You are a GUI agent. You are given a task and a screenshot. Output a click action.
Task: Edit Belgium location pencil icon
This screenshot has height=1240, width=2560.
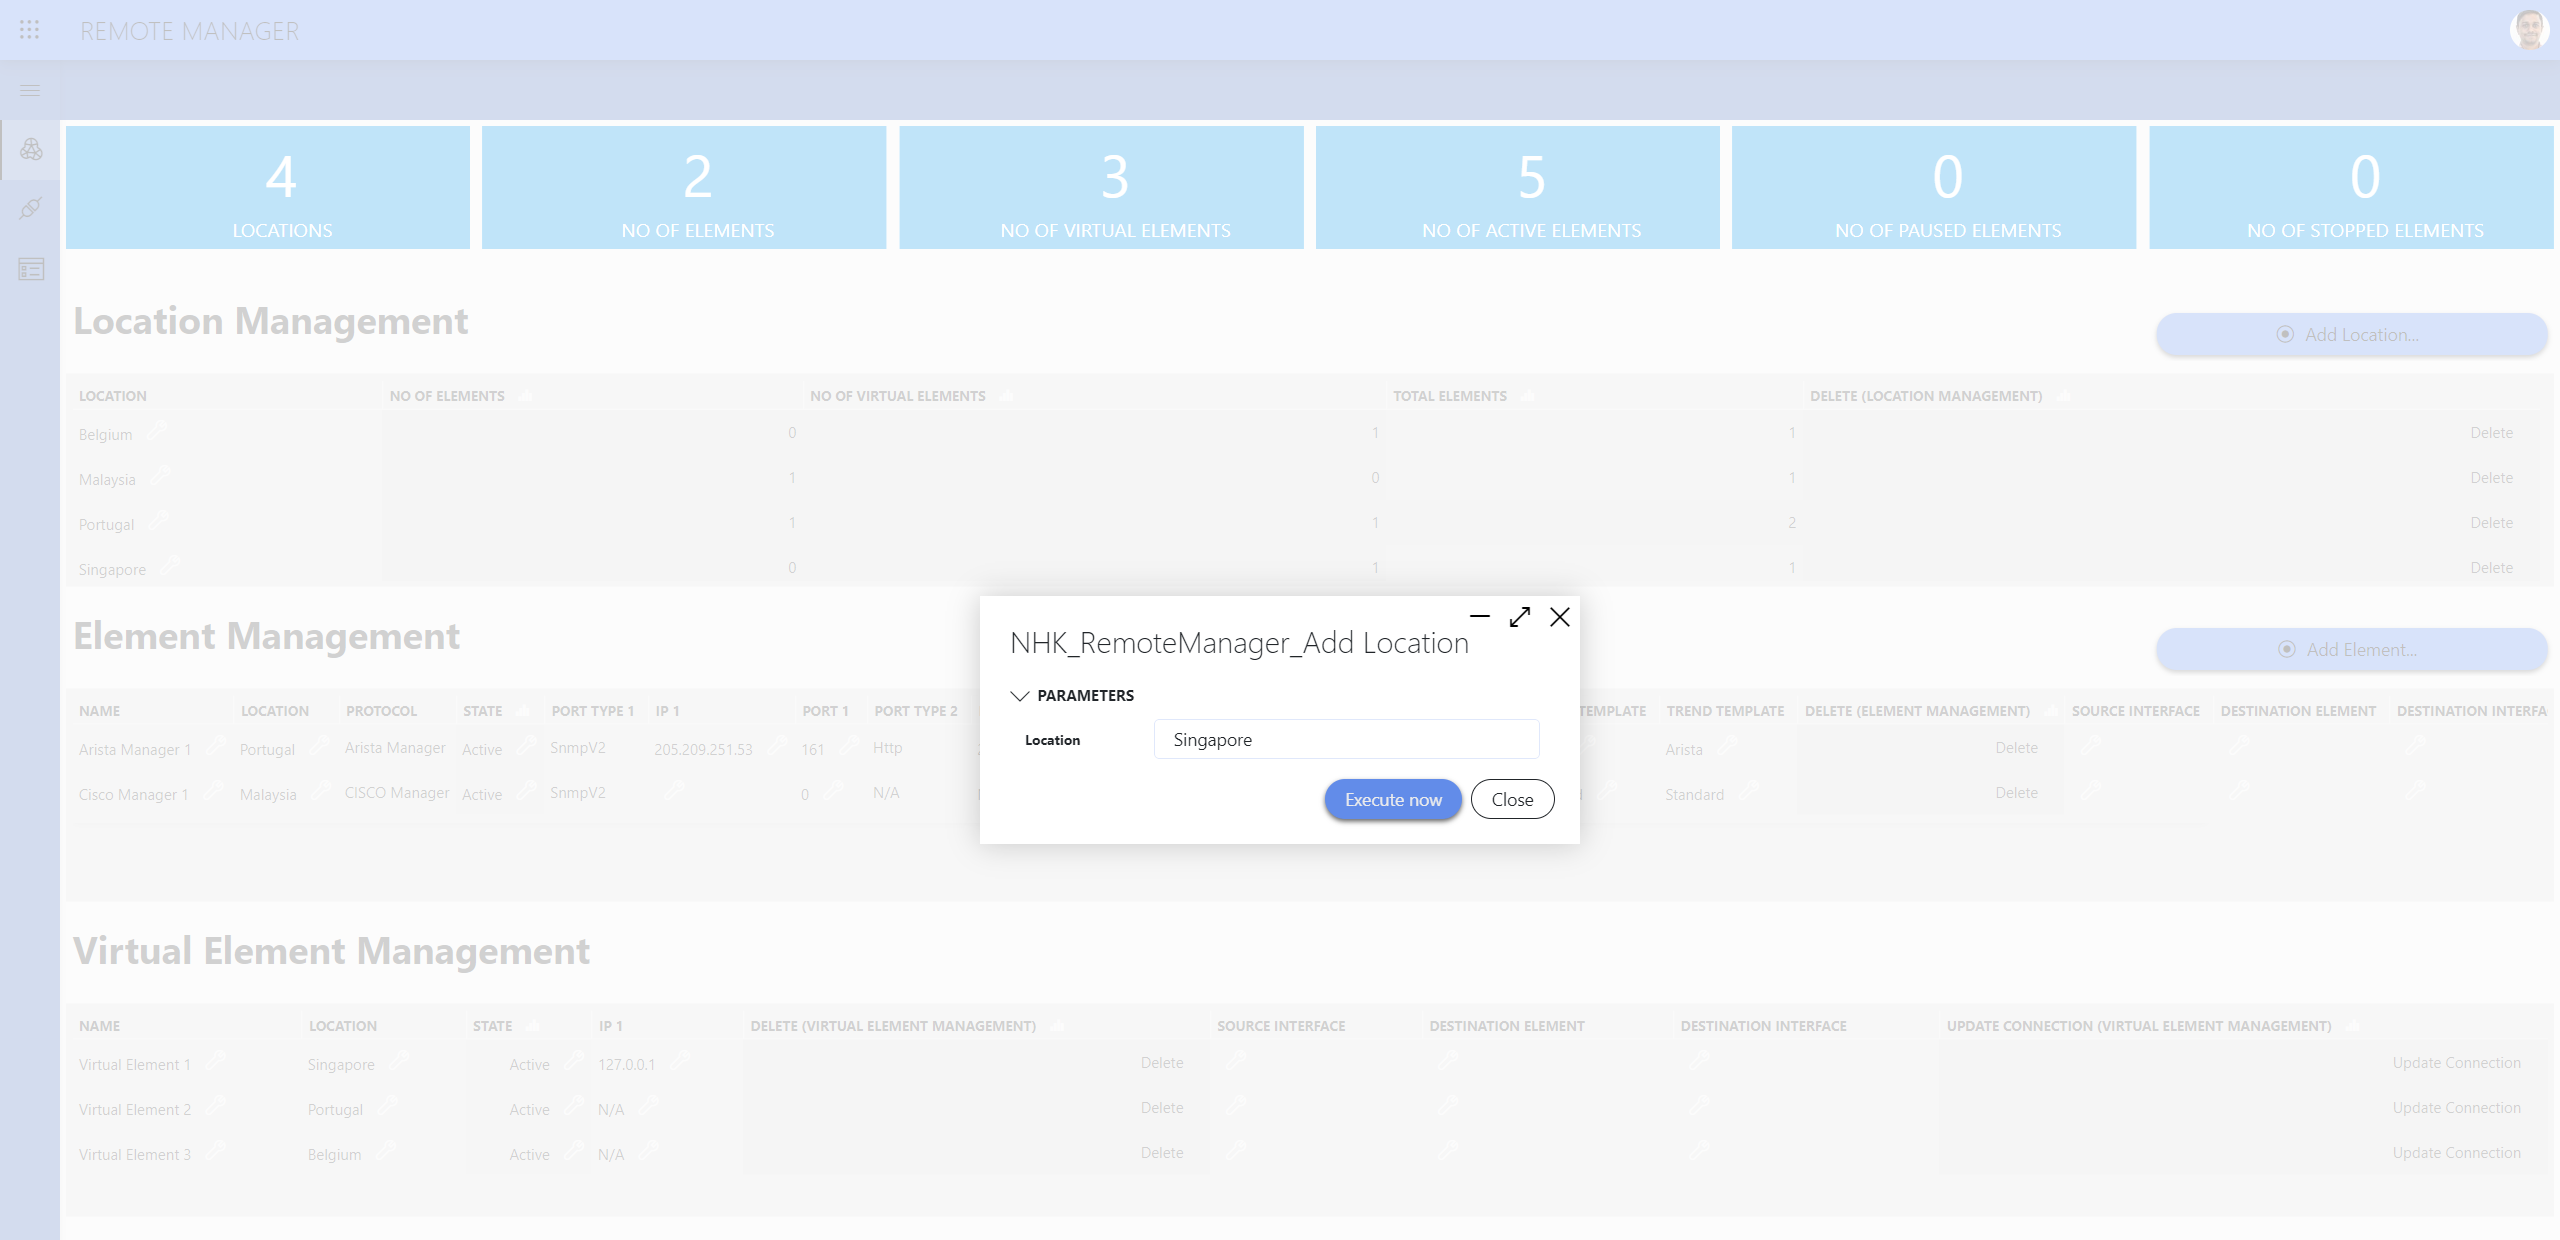point(156,432)
